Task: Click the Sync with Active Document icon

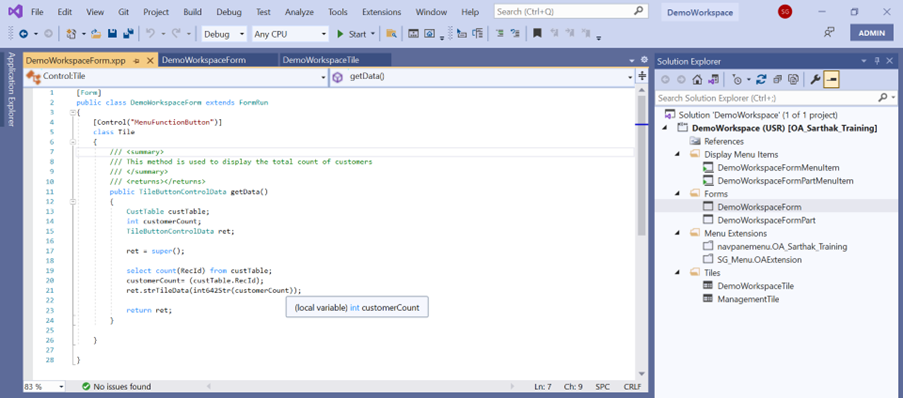Action: click(761, 79)
